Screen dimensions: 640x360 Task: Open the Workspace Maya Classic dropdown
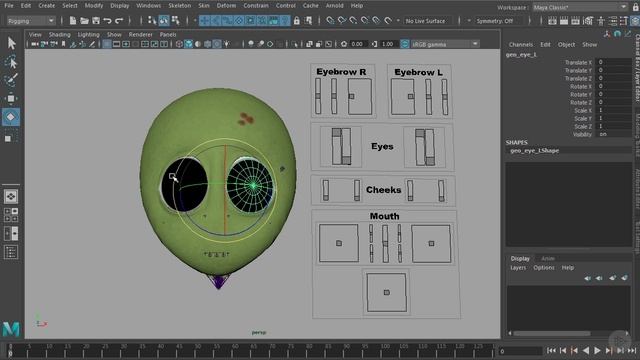tap(580, 7)
